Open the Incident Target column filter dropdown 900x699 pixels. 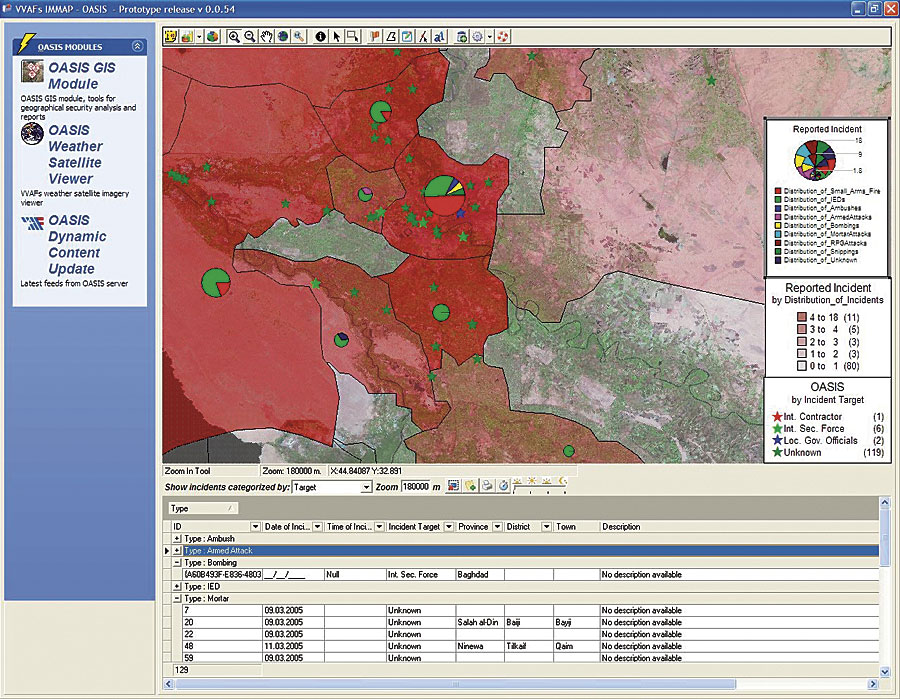click(449, 526)
